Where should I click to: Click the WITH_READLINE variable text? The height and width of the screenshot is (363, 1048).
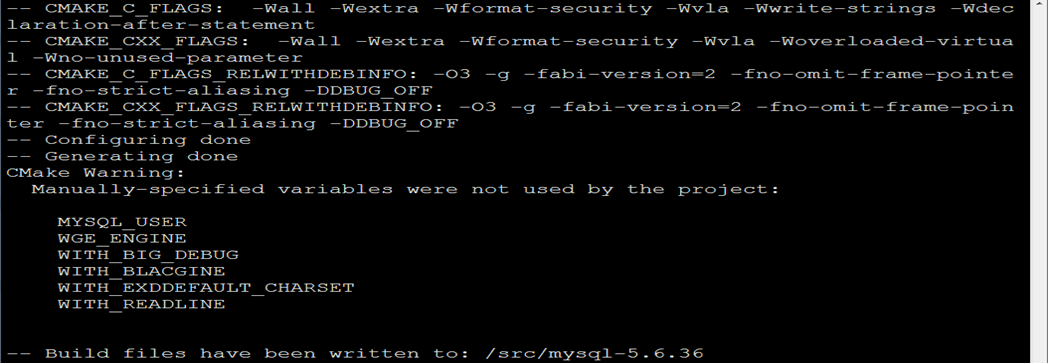pos(141,304)
